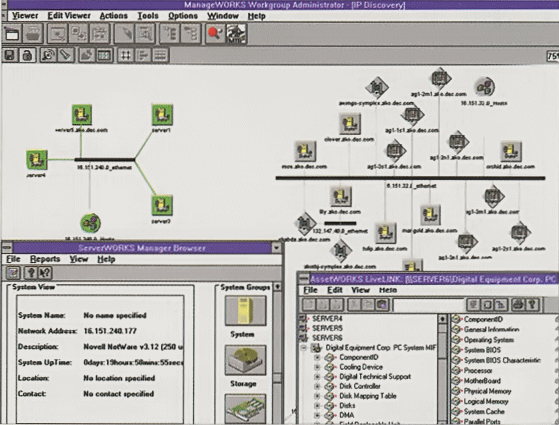Image resolution: width=559 pixels, height=425 pixels.
Task: Click the padlock lock icon in toolbar
Action: tap(27, 55)
